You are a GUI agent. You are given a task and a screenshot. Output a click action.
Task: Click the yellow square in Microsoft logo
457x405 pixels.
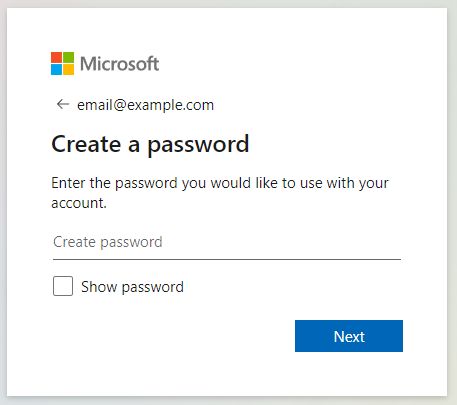click(69, 69)
